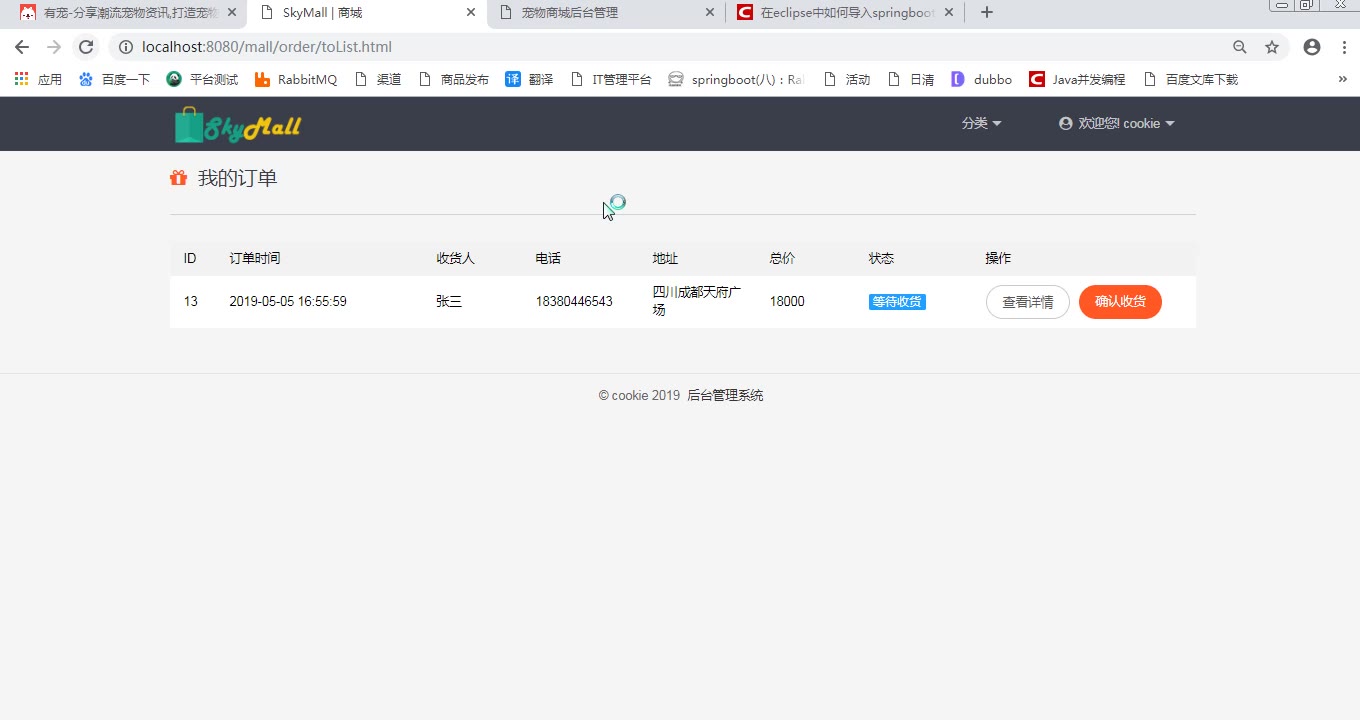The image size is (1360, 720).
Task: Open the 百度一下 bookmark
Action: point(114,79)
